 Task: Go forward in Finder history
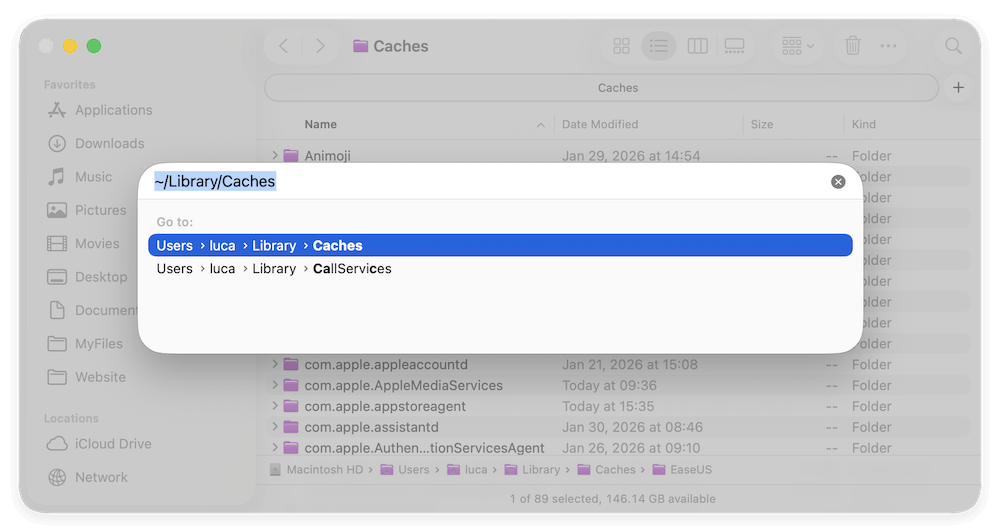[x=321, y=46]
